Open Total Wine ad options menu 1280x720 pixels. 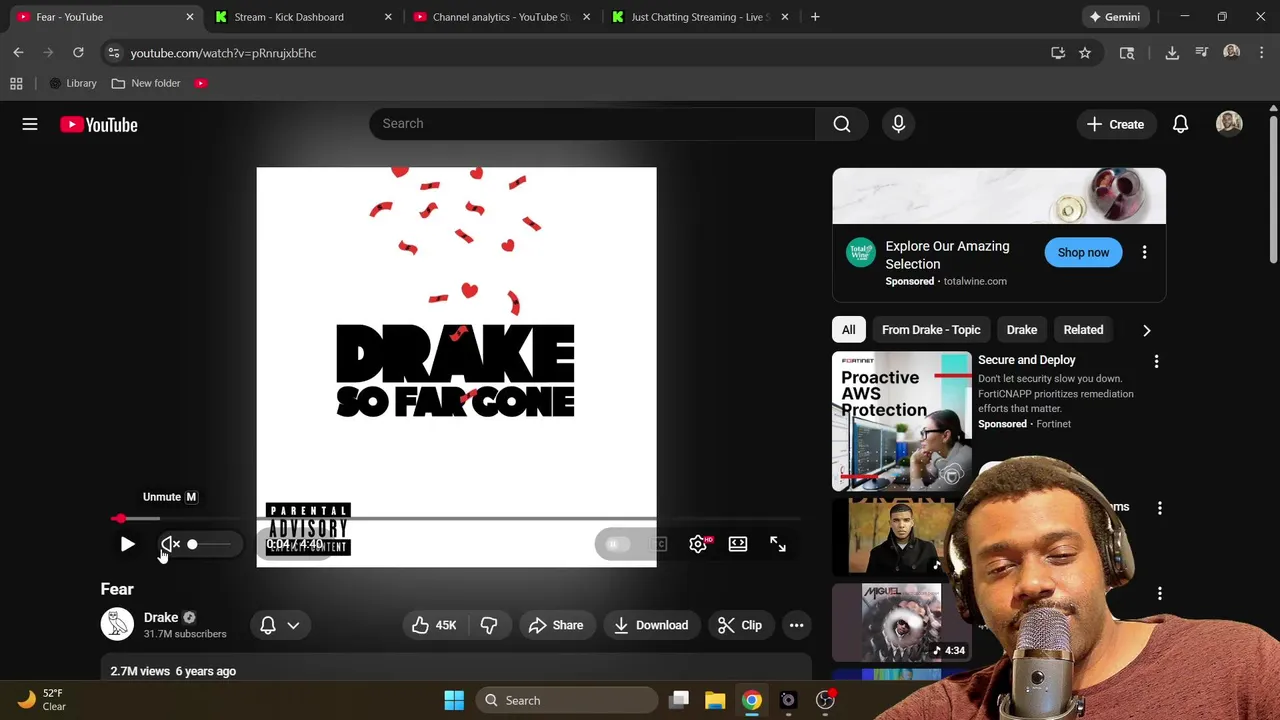tap(1145, 253)
